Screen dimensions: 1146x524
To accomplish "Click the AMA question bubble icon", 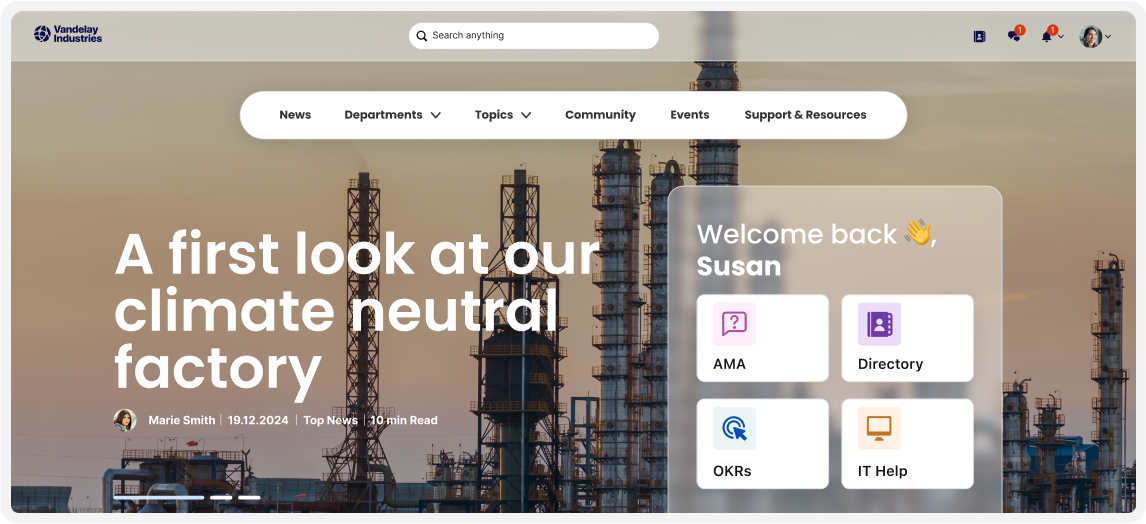I will pyautogui.click(x=734, y=323).
